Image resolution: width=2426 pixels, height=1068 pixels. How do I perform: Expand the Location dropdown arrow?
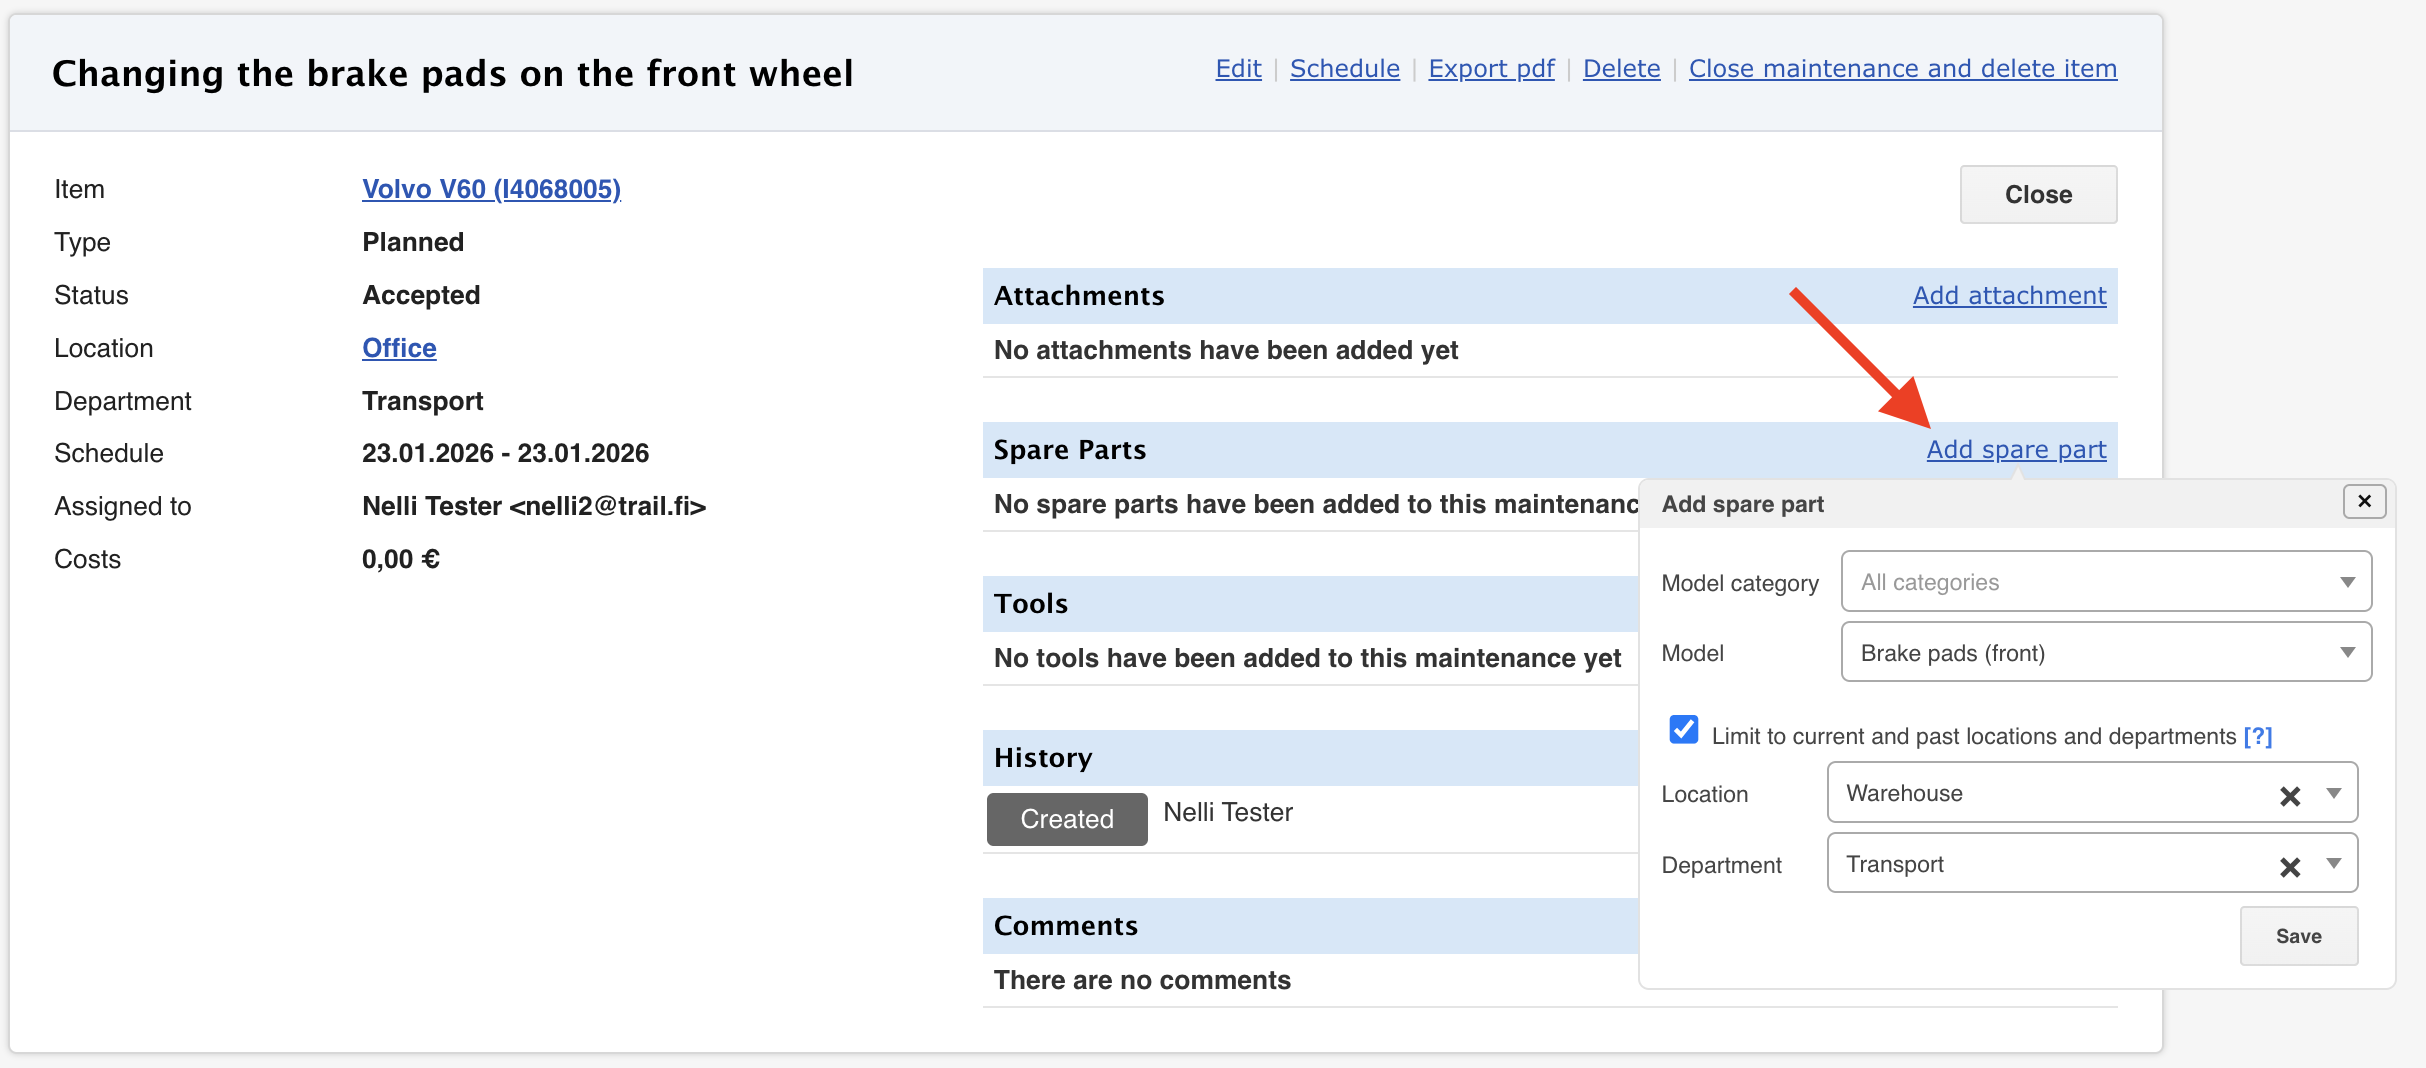[2334, 793]
